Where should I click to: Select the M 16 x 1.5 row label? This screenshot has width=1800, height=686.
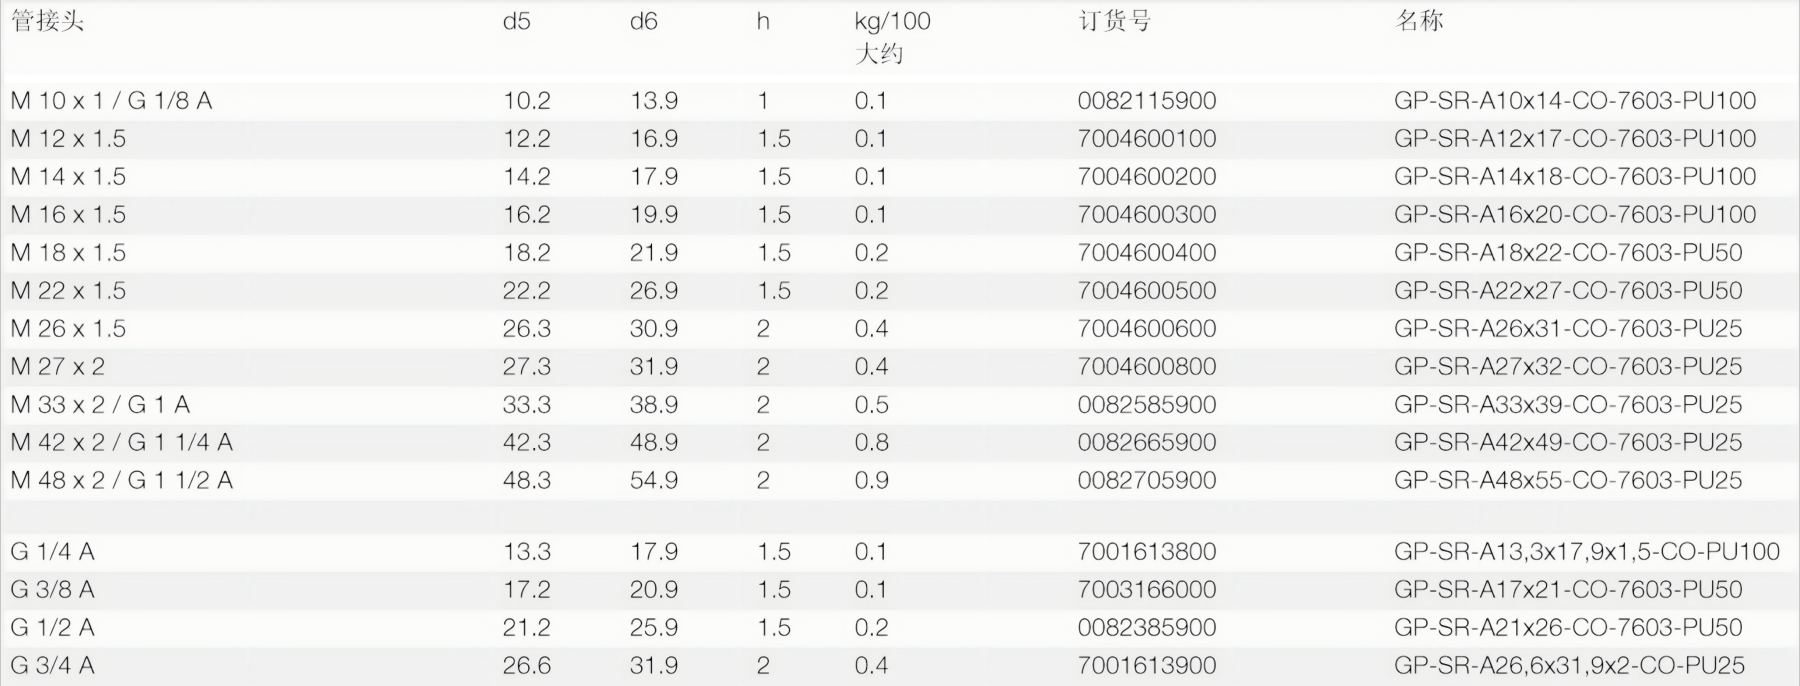(x=68, y=215)
